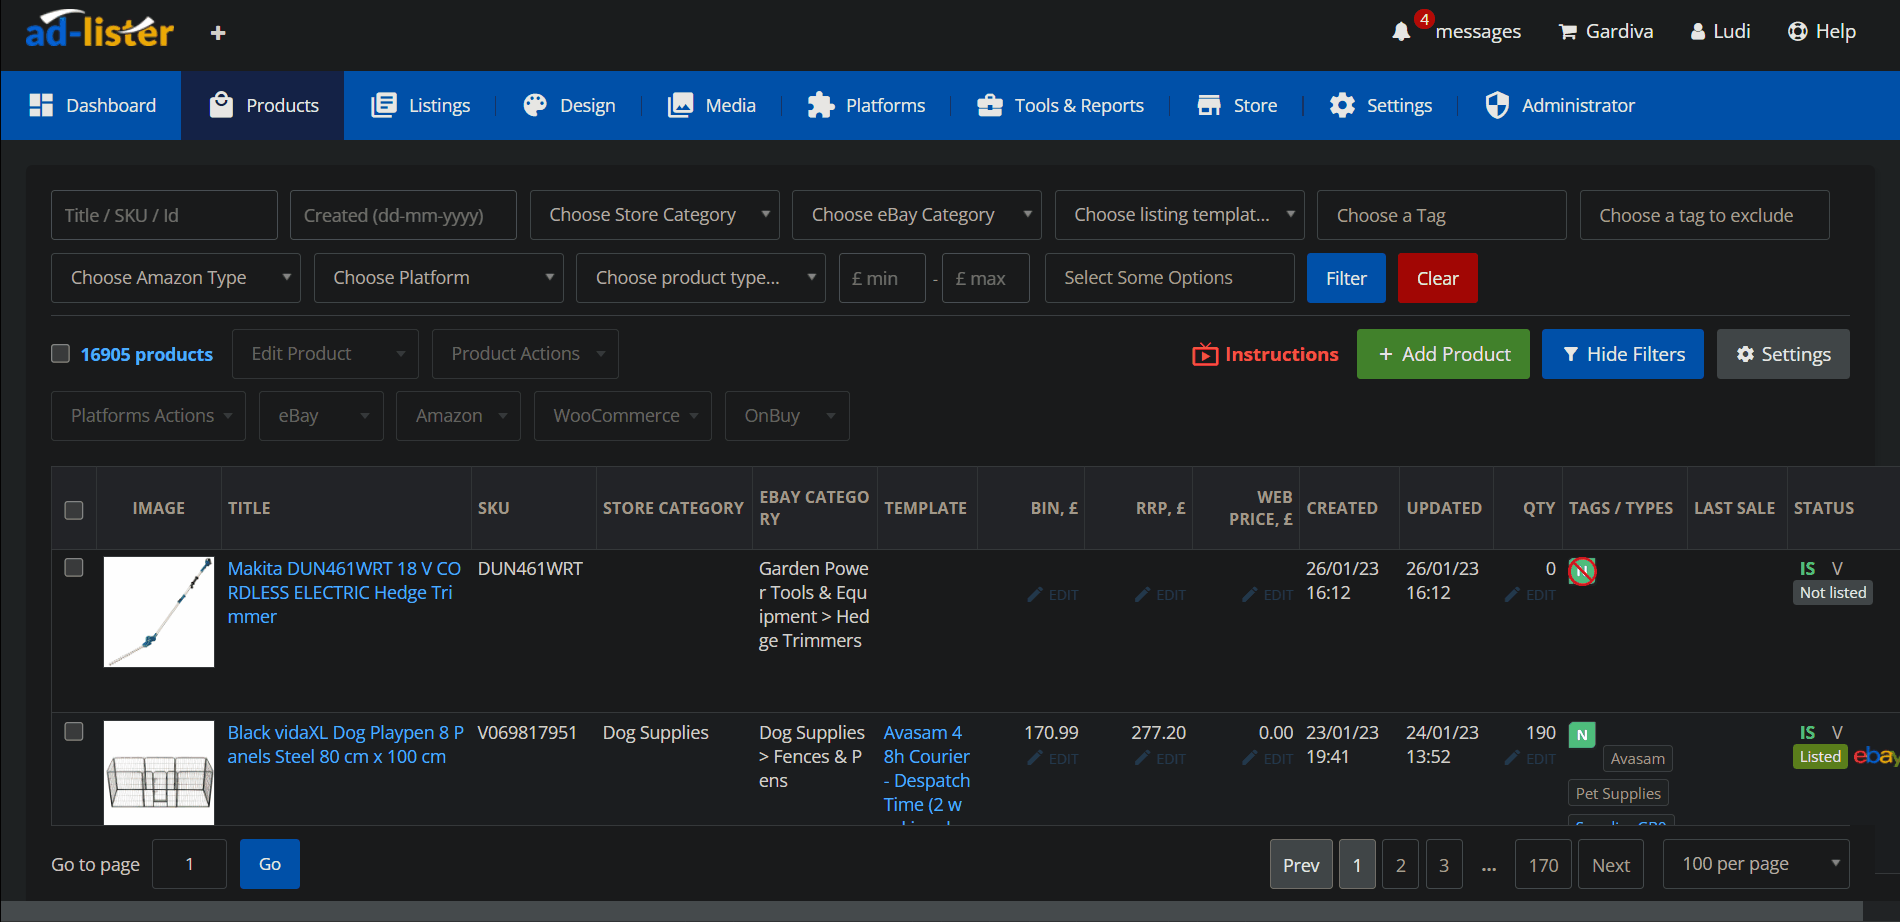Screen dimensions: 1900x922
Task: Open the Platforms Actions dropdown
Action: pos(148,416)
